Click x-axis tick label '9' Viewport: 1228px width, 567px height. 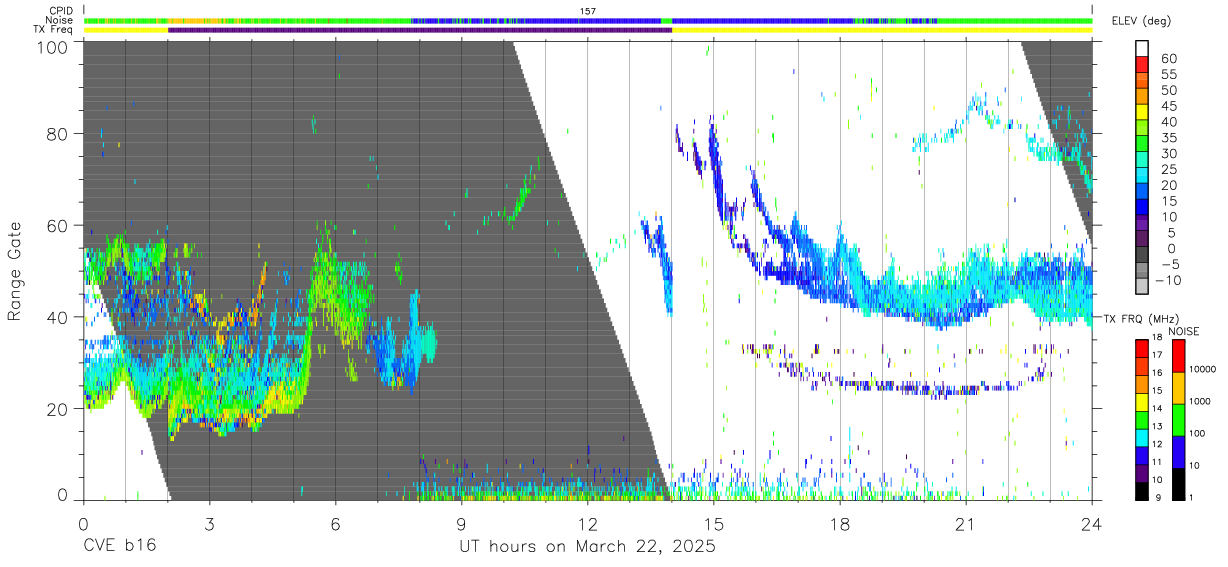[x=461, y=524]
